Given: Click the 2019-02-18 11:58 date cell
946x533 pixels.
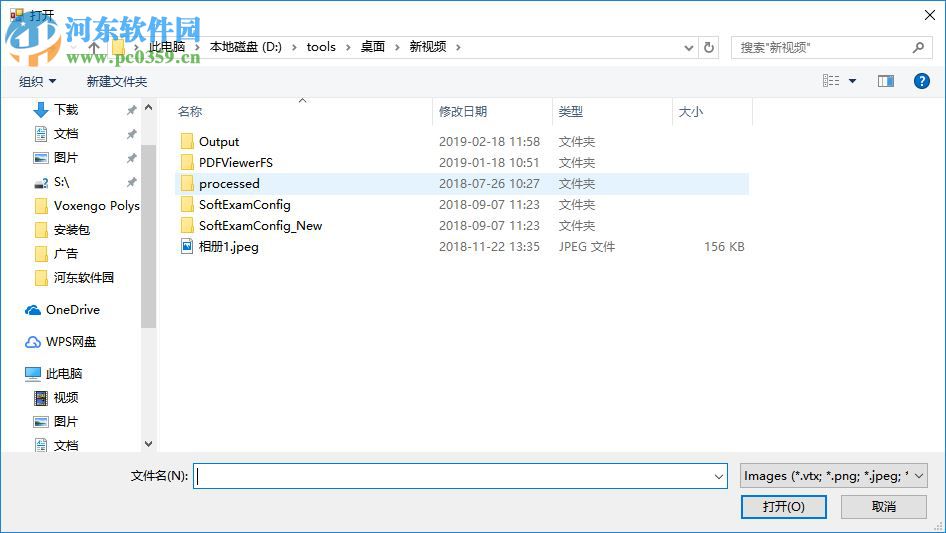Looking at the screenshot, I should [x=489, y=142].
